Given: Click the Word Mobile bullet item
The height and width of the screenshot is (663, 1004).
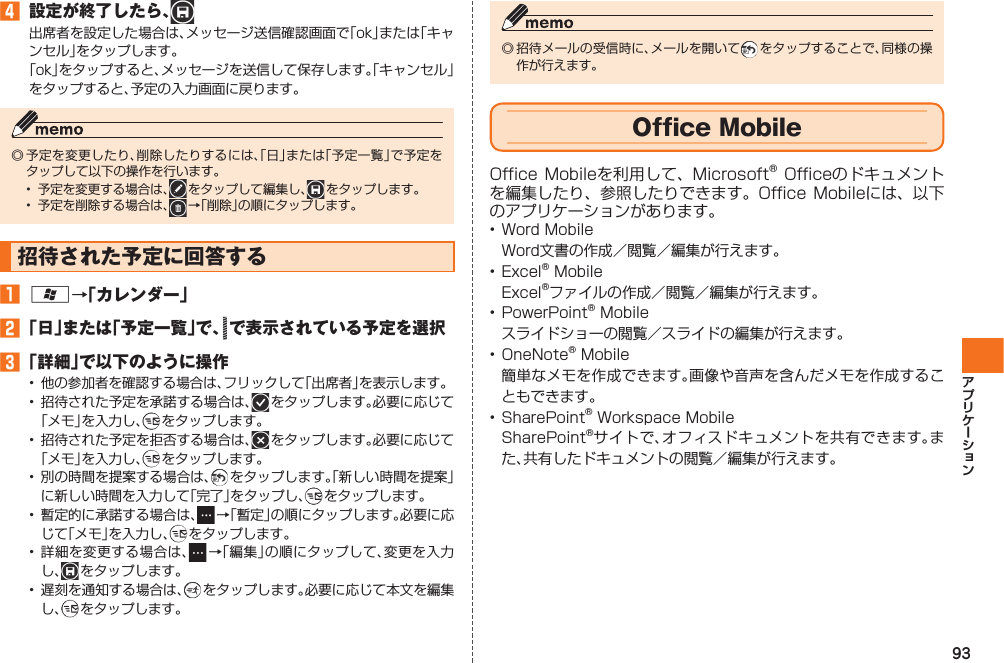Looking at the screenshot, I should [547, 229].
